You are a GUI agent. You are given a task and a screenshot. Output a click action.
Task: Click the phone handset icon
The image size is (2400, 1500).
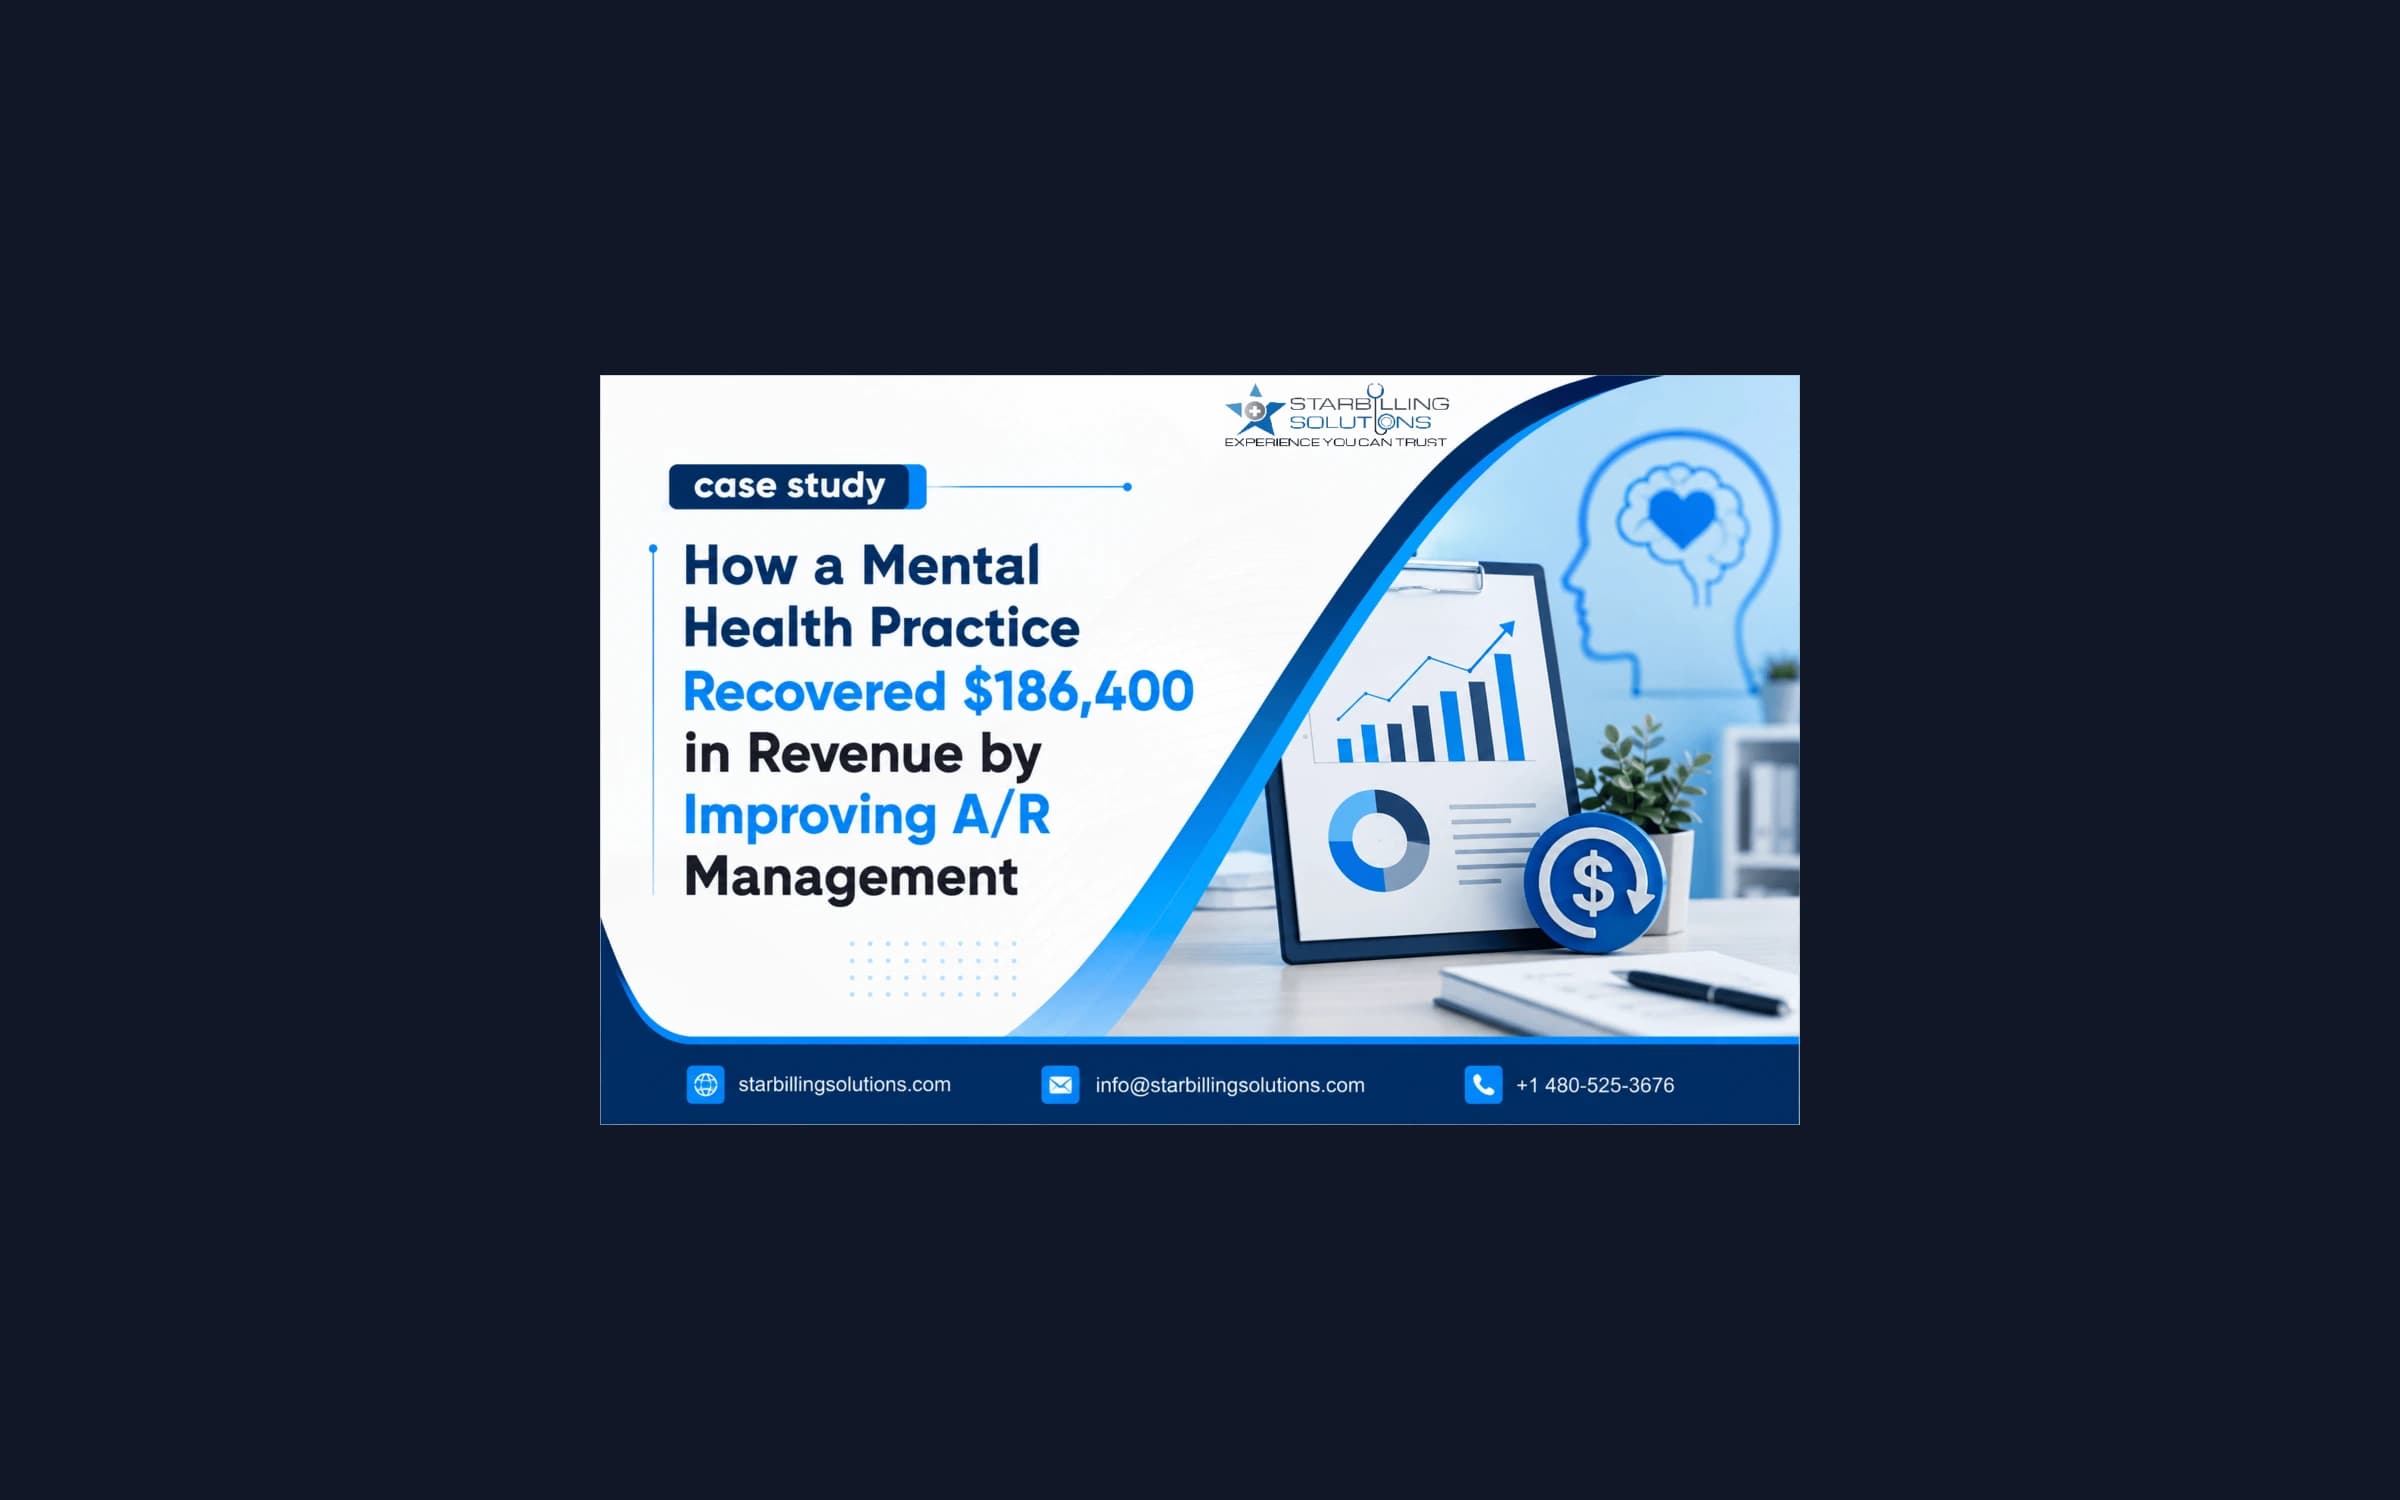(x=1483, y=1085)
